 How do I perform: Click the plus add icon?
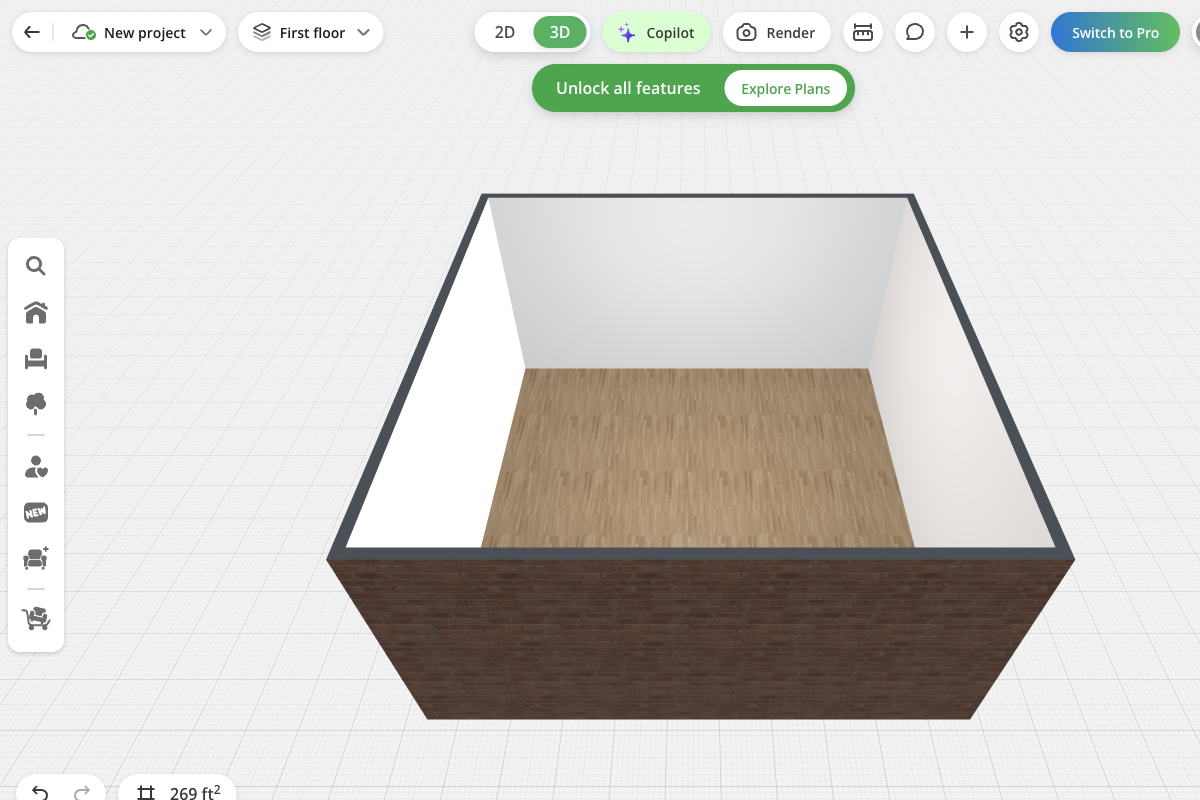pos(967,32)
